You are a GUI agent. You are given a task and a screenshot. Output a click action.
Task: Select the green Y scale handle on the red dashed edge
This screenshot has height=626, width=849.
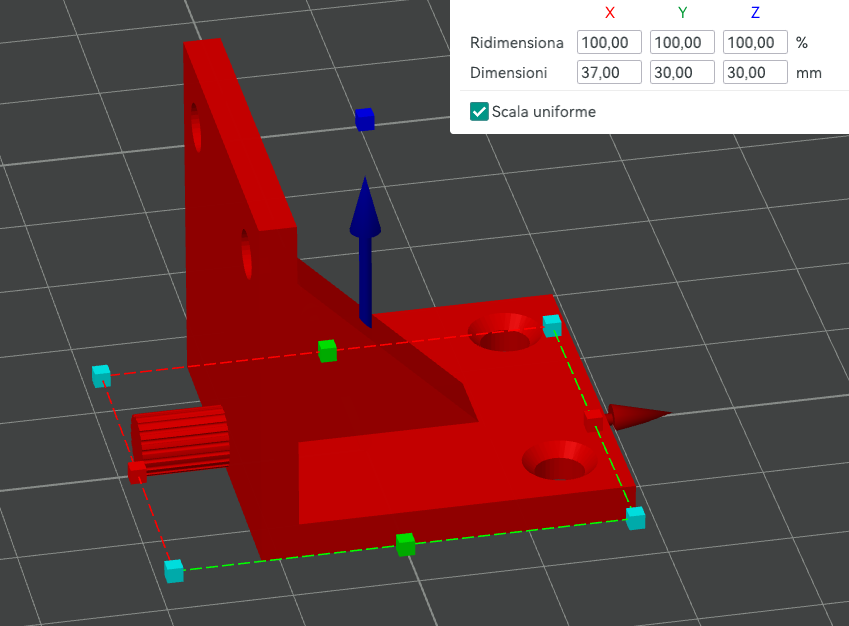327,351
